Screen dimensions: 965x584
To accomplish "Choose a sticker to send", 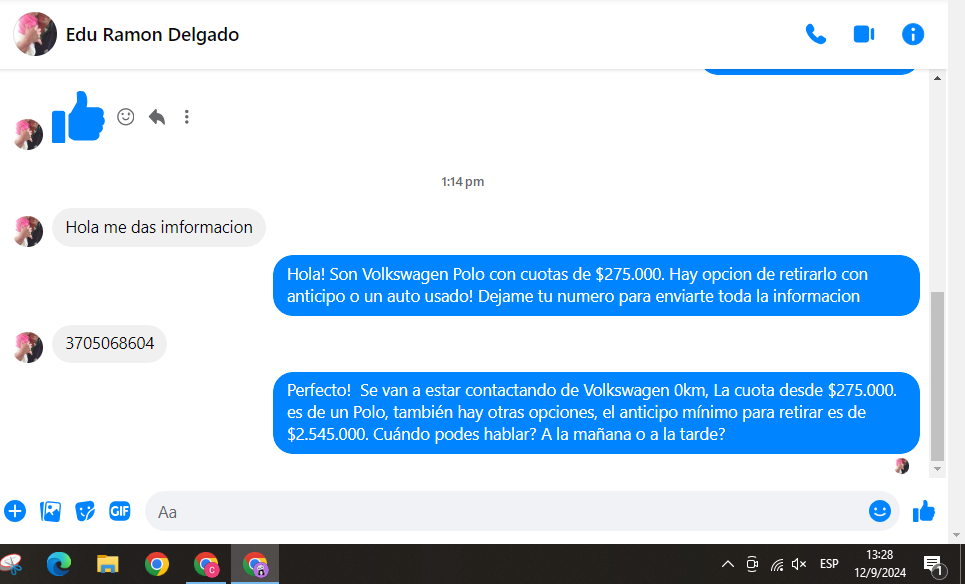I will pos(85,511).
